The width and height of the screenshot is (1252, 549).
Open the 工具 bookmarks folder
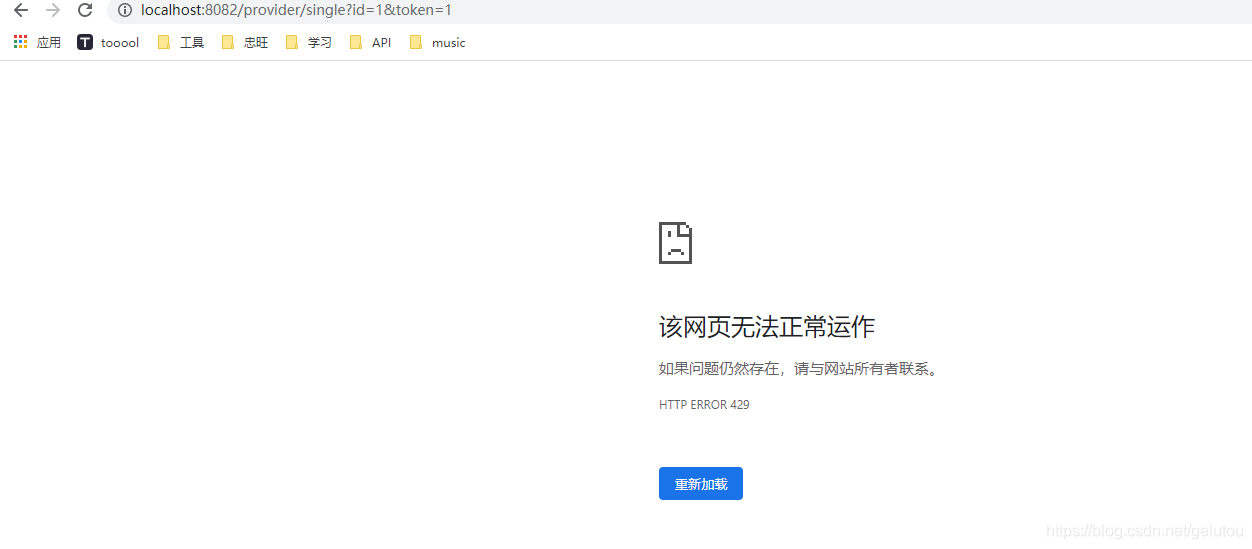click(x=181, y=42)
